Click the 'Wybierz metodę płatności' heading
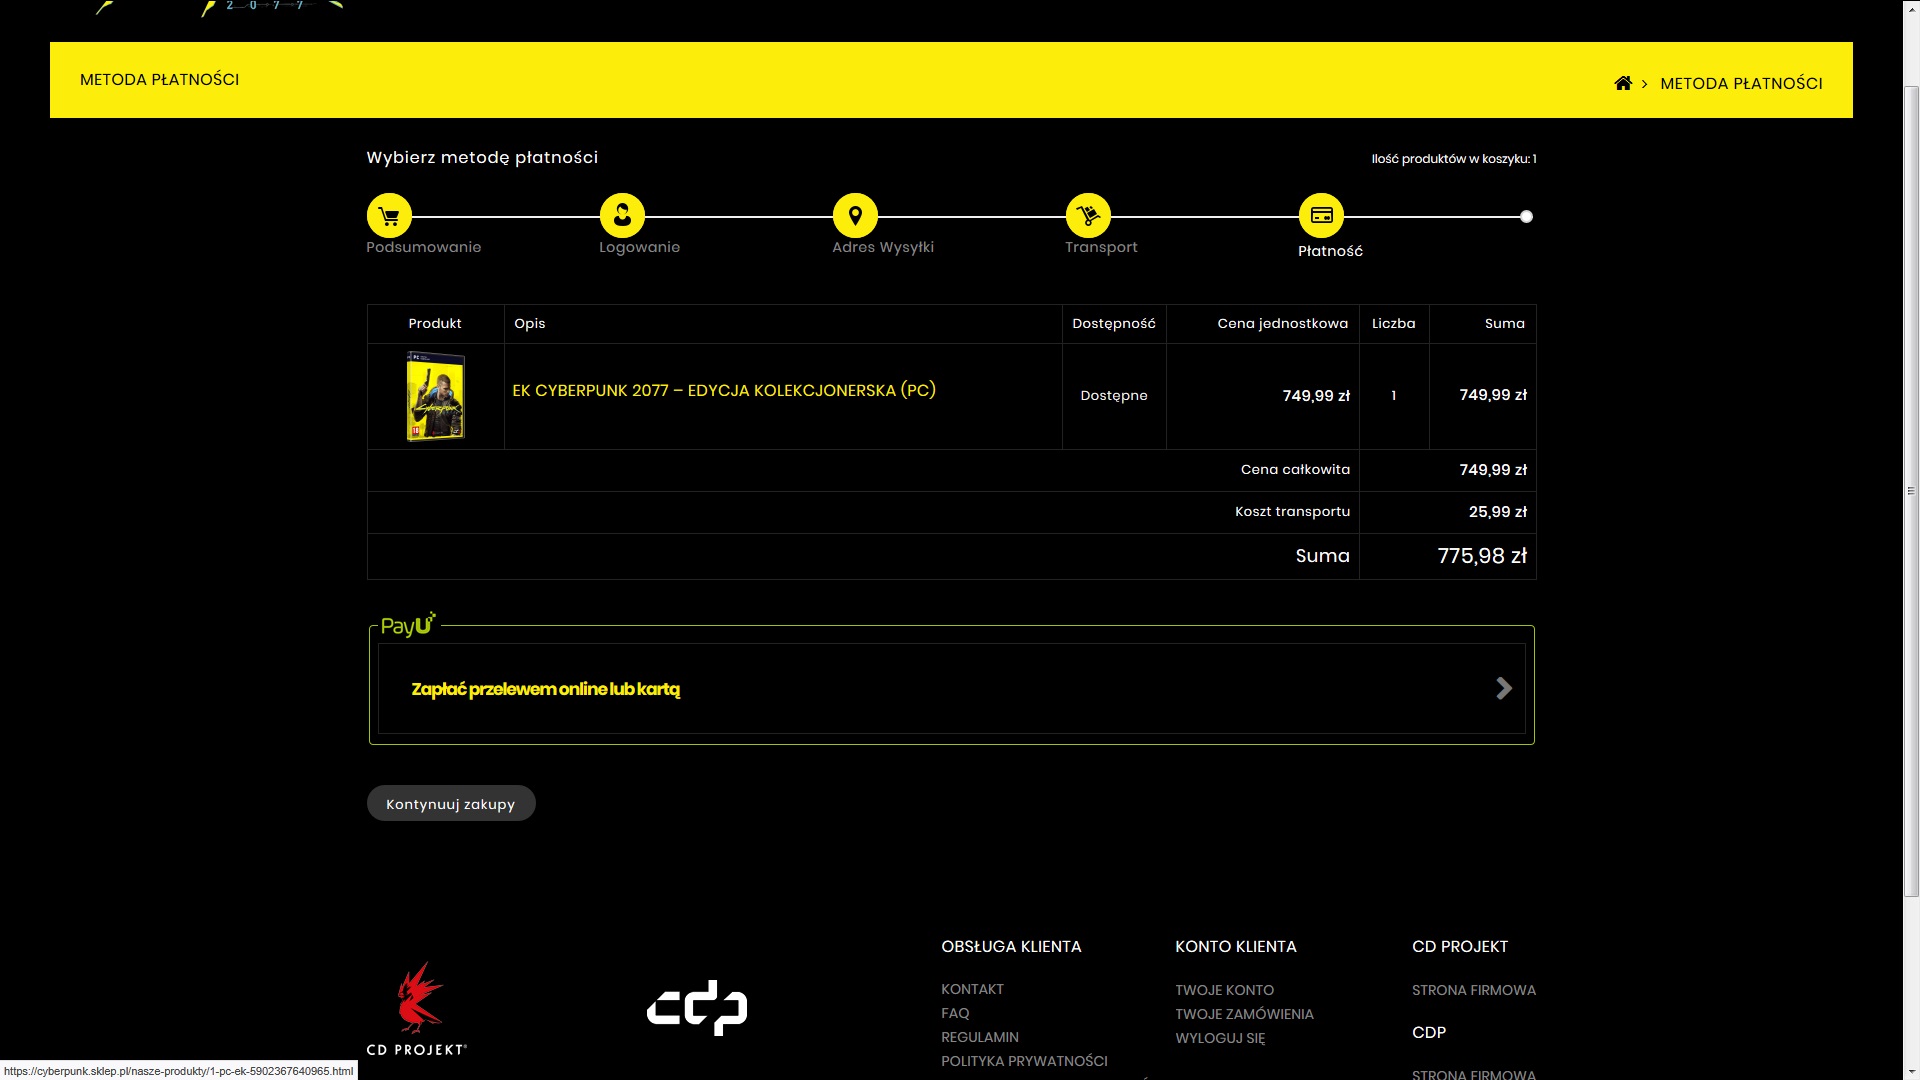The width and height of the screenshot is (1920, 1080). pos(482,157)
